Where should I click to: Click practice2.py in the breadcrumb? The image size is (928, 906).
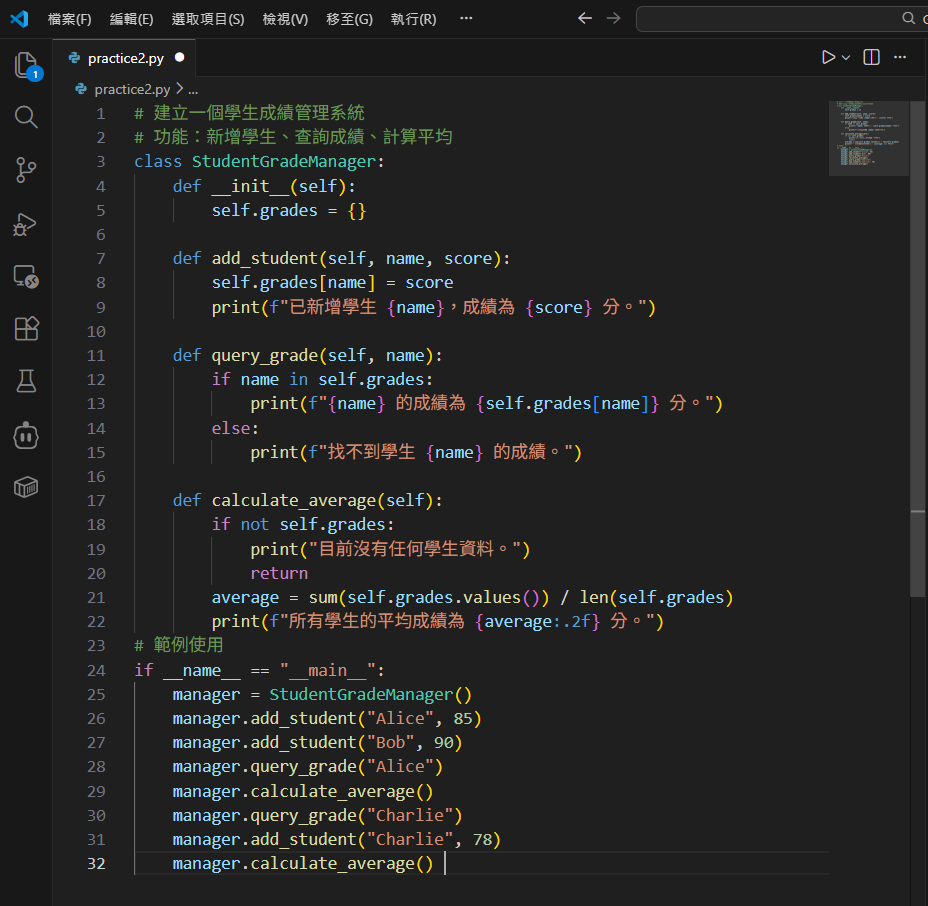132,89
